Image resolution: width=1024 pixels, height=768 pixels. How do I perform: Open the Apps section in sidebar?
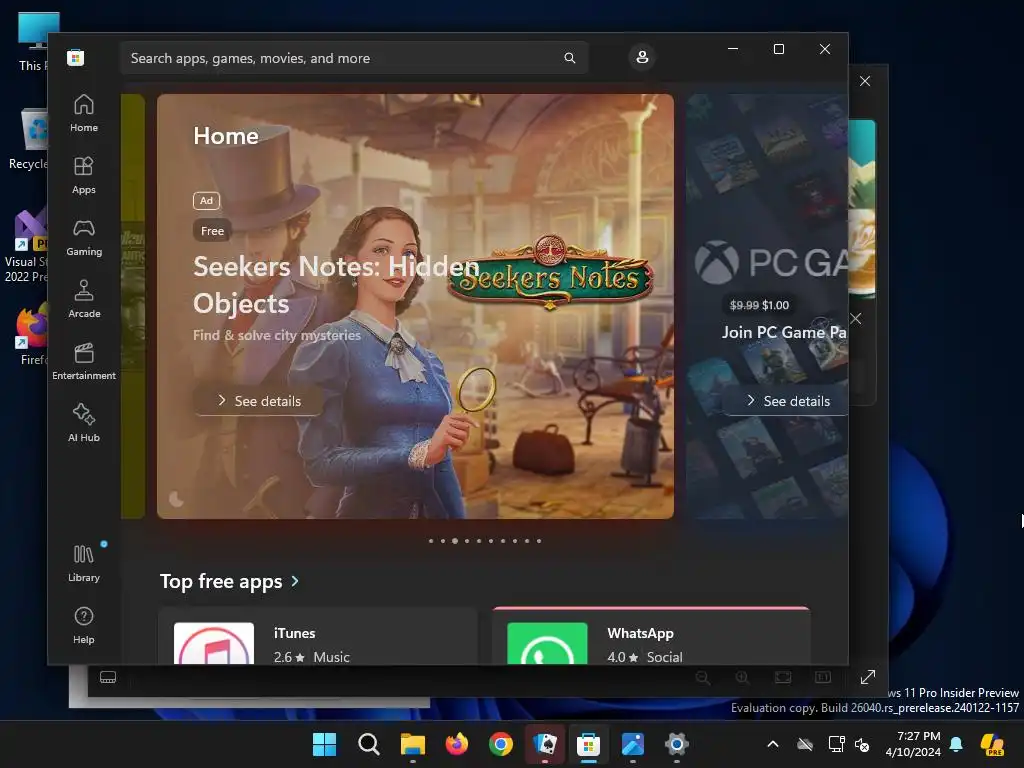click(84, 175)
